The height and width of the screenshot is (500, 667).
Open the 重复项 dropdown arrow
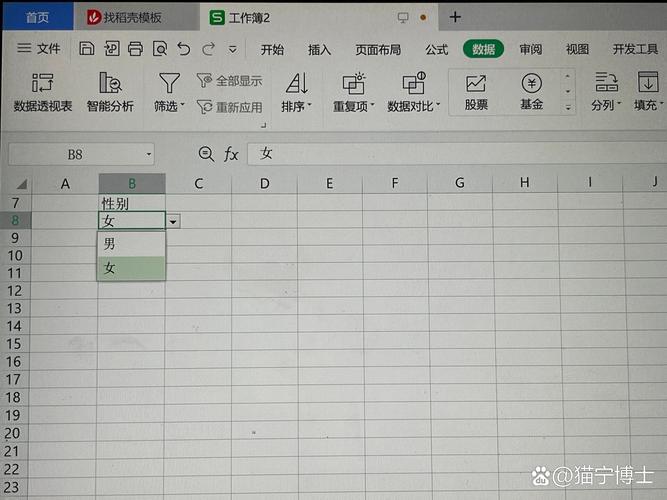(372, 104)
